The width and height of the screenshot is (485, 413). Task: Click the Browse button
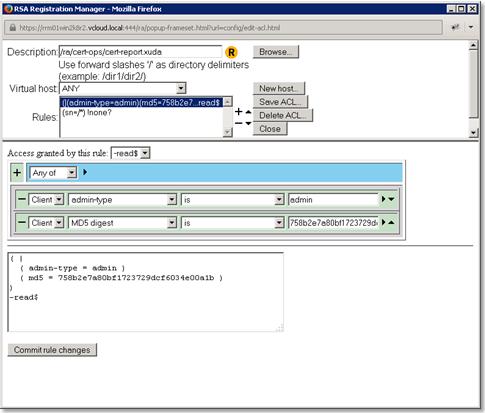click(276, 52)
